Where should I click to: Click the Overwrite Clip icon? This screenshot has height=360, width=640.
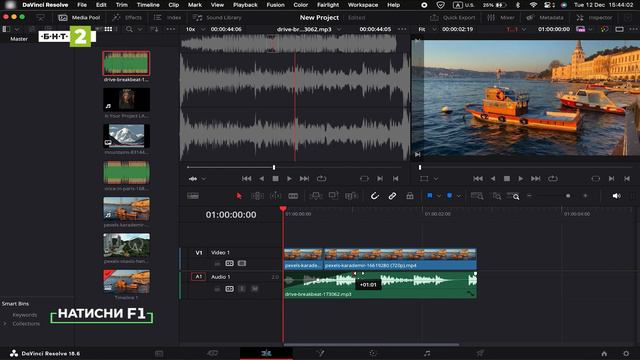[333, 196]
